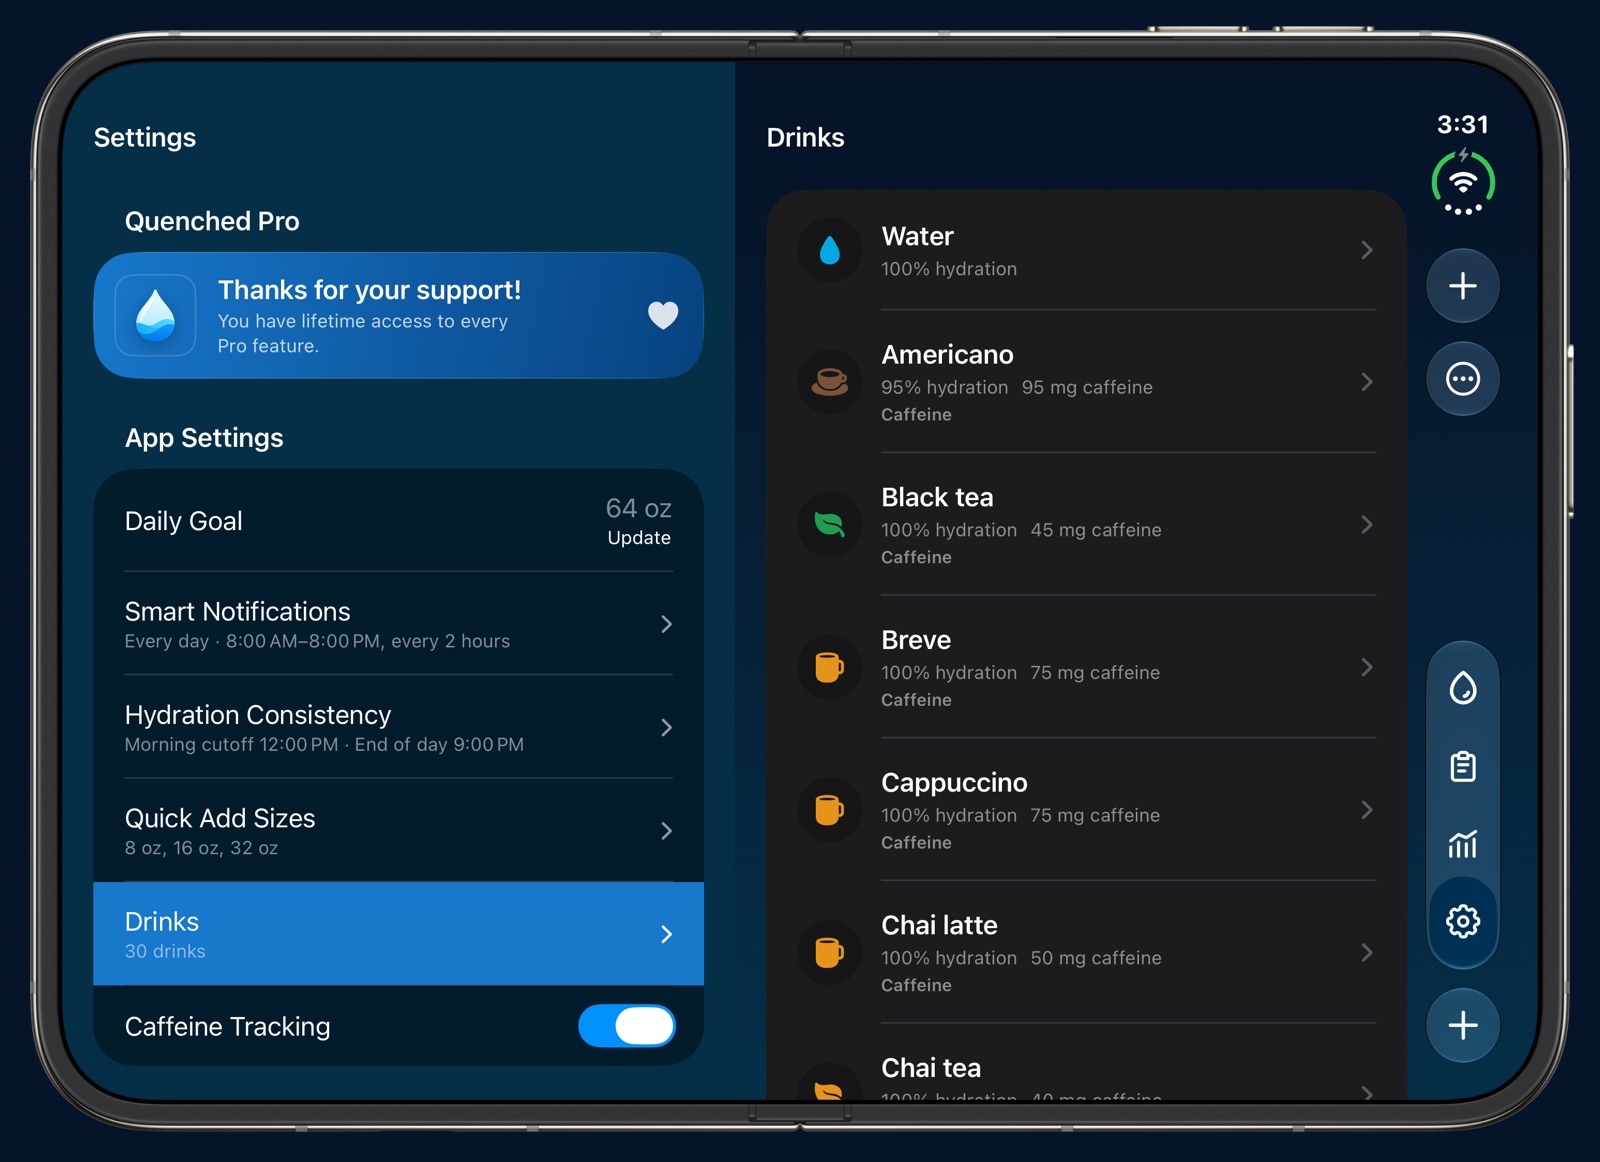The image size is (1600, 1162).
Task: Disable the Caffeine Tracking switch
Action: pos(627,1026)
